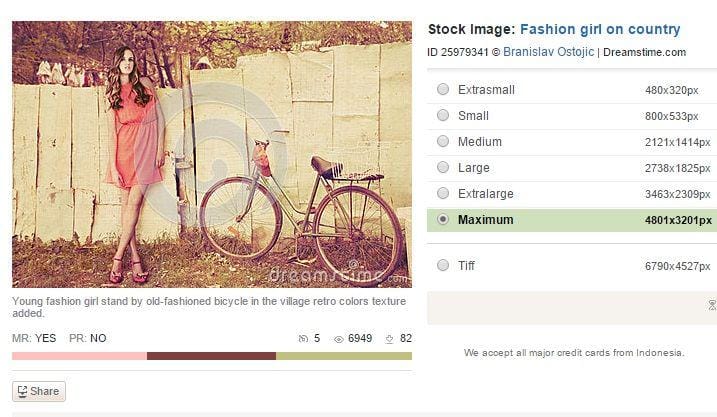717x417 pixels.
Task: Click the olive green color swatch
Action: [x=343, y=356]
